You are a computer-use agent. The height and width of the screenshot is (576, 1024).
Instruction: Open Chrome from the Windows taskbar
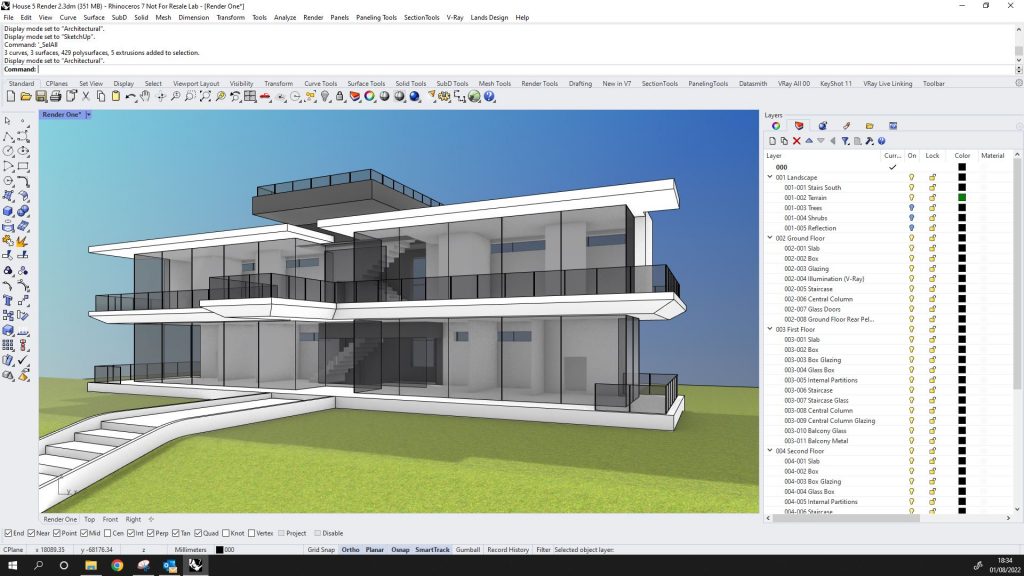[117, 566]
